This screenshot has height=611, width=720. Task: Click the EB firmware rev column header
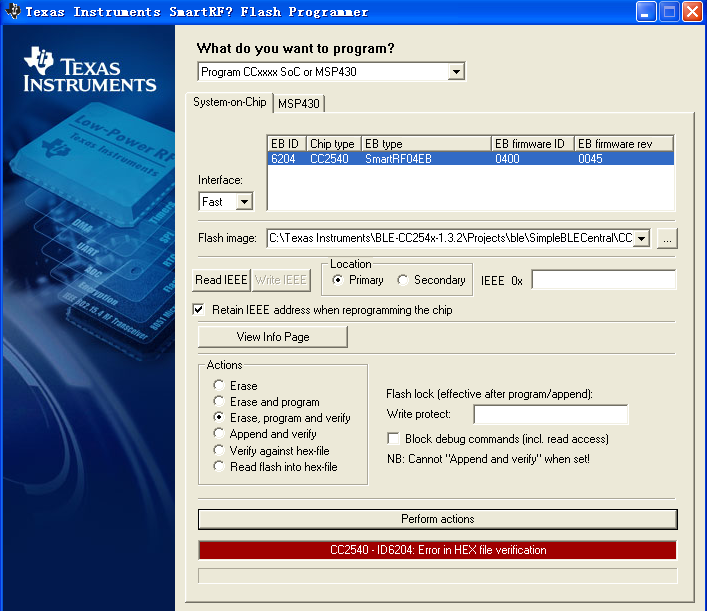pos(624,144)
